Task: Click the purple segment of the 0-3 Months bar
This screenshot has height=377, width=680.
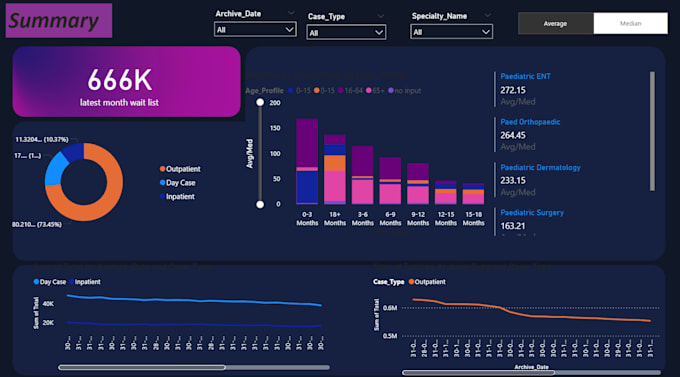Action: coord(307,143)
